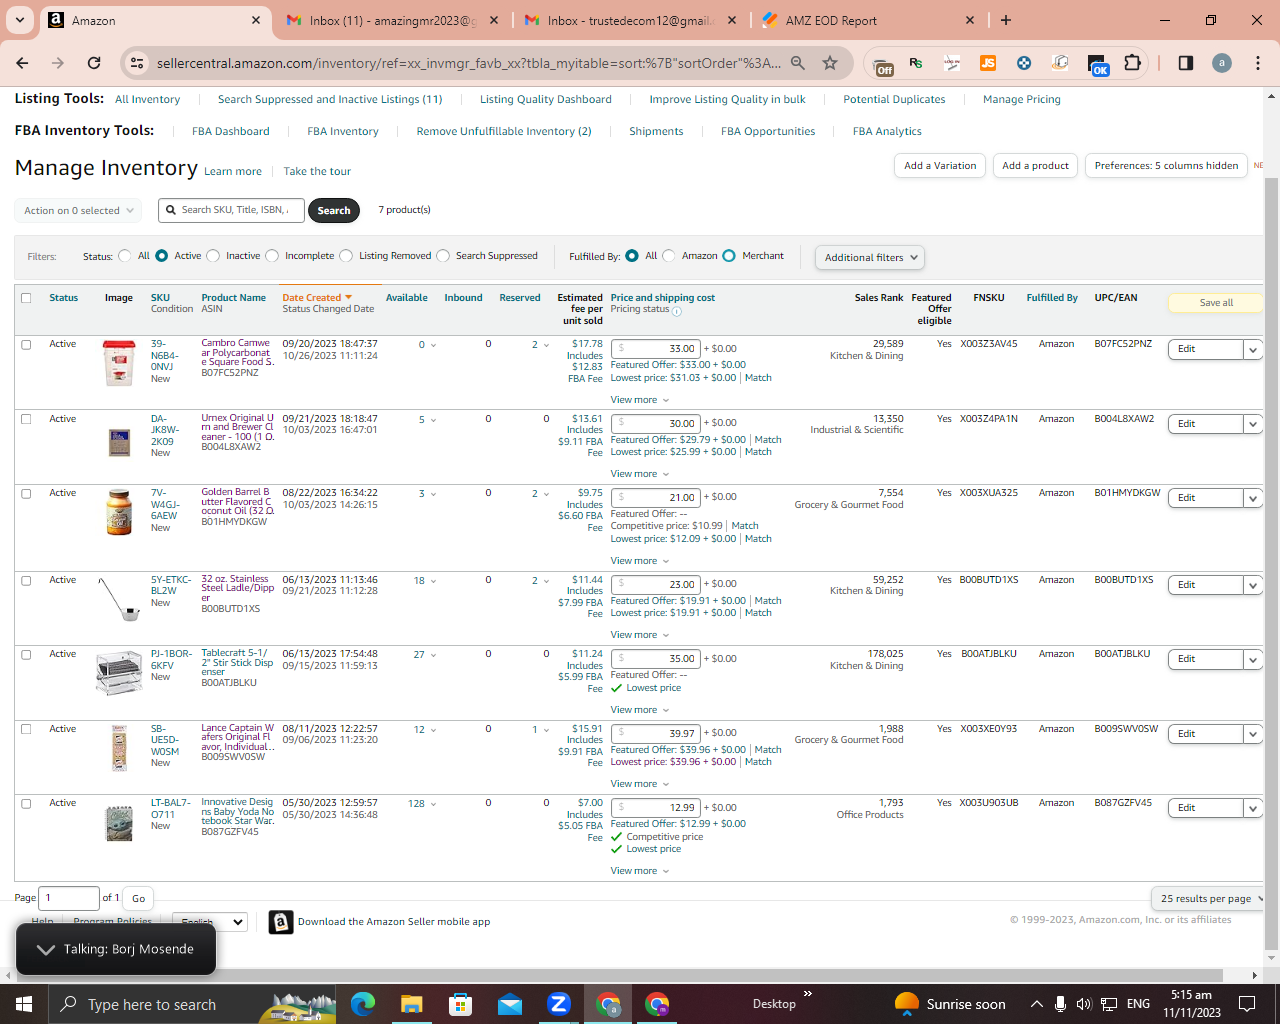Edit the $33.00 price field for Cambro Camwear
Screen dimensions: 1280x1024
(655, 349)
